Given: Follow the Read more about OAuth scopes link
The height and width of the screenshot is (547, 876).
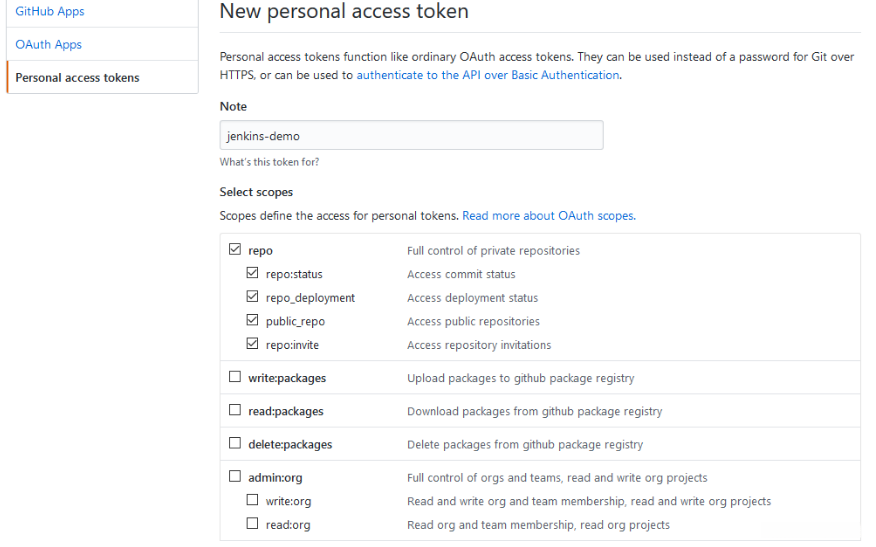Looking at the screenshot, I should click(548, 215).
